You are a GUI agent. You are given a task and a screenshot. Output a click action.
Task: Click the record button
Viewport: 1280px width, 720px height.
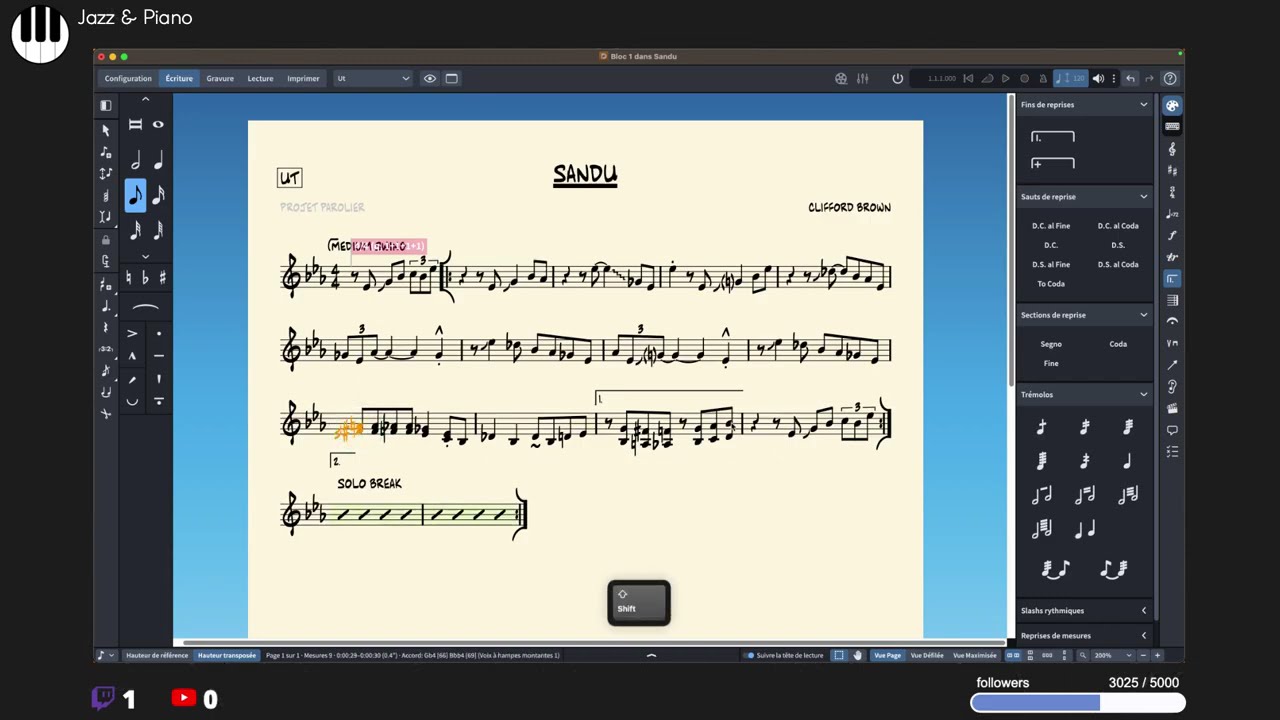(1024, 78)
